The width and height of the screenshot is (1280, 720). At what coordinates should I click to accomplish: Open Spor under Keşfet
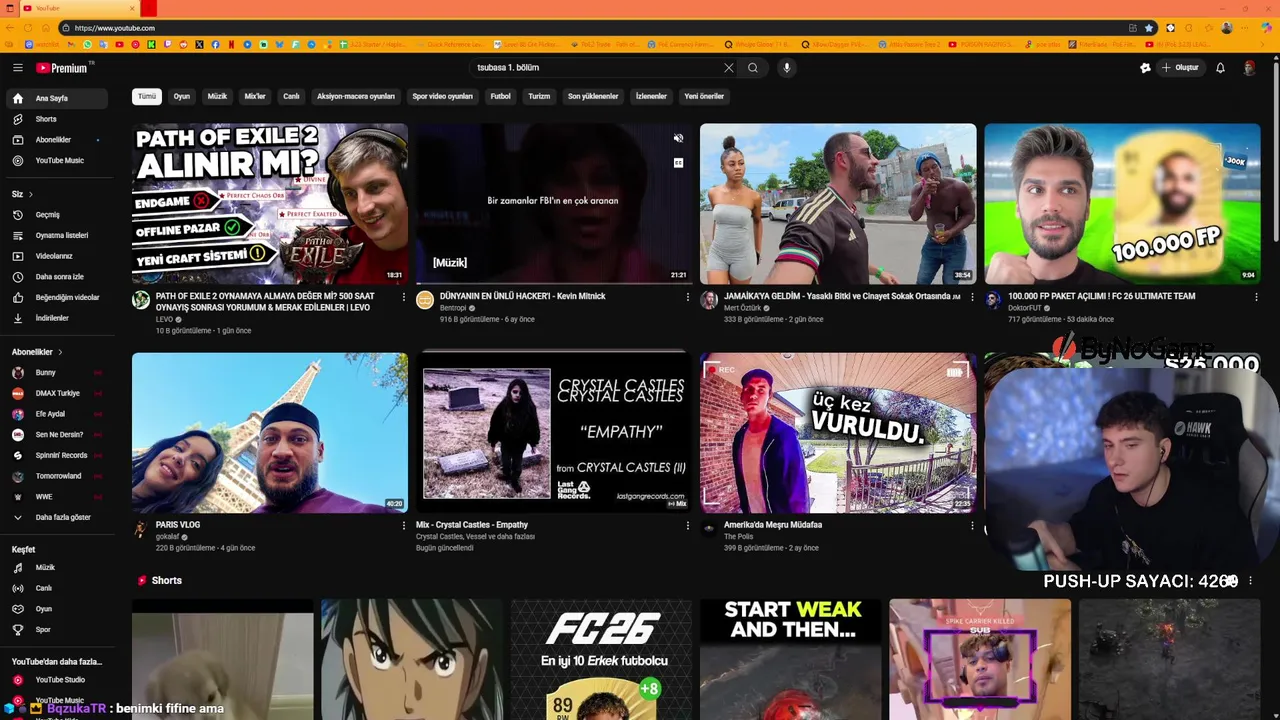pos(56,629)
